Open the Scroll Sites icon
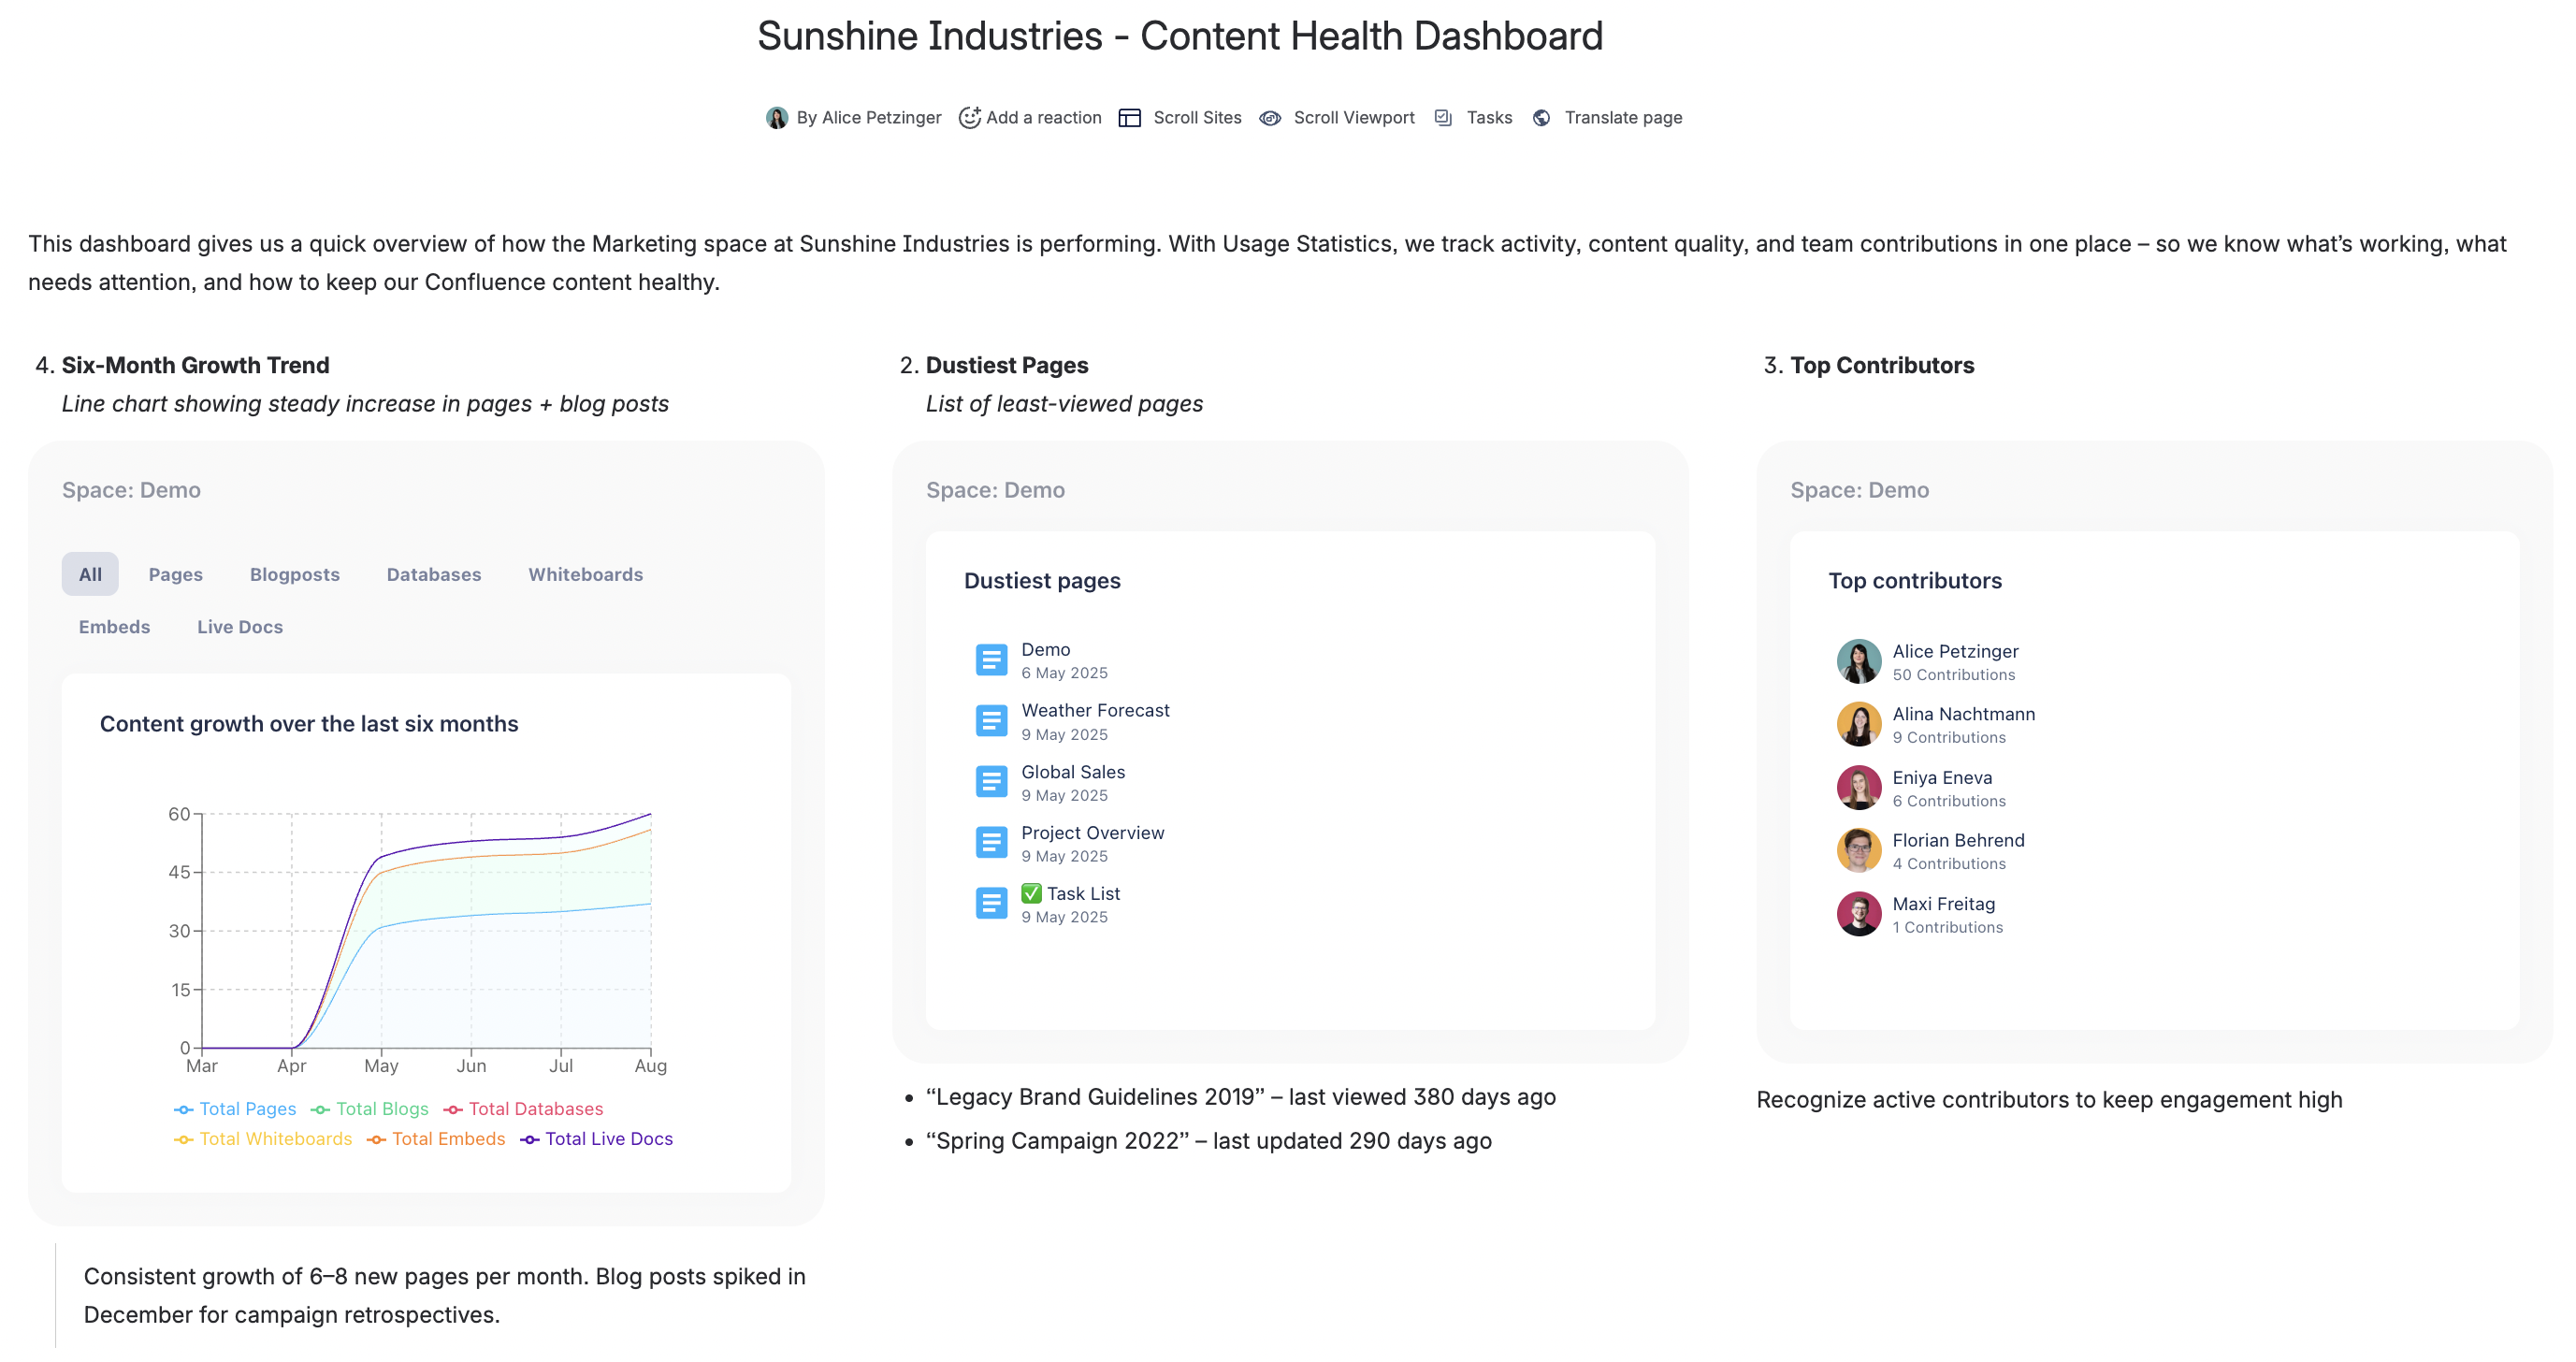 (x=1129, y=118)
